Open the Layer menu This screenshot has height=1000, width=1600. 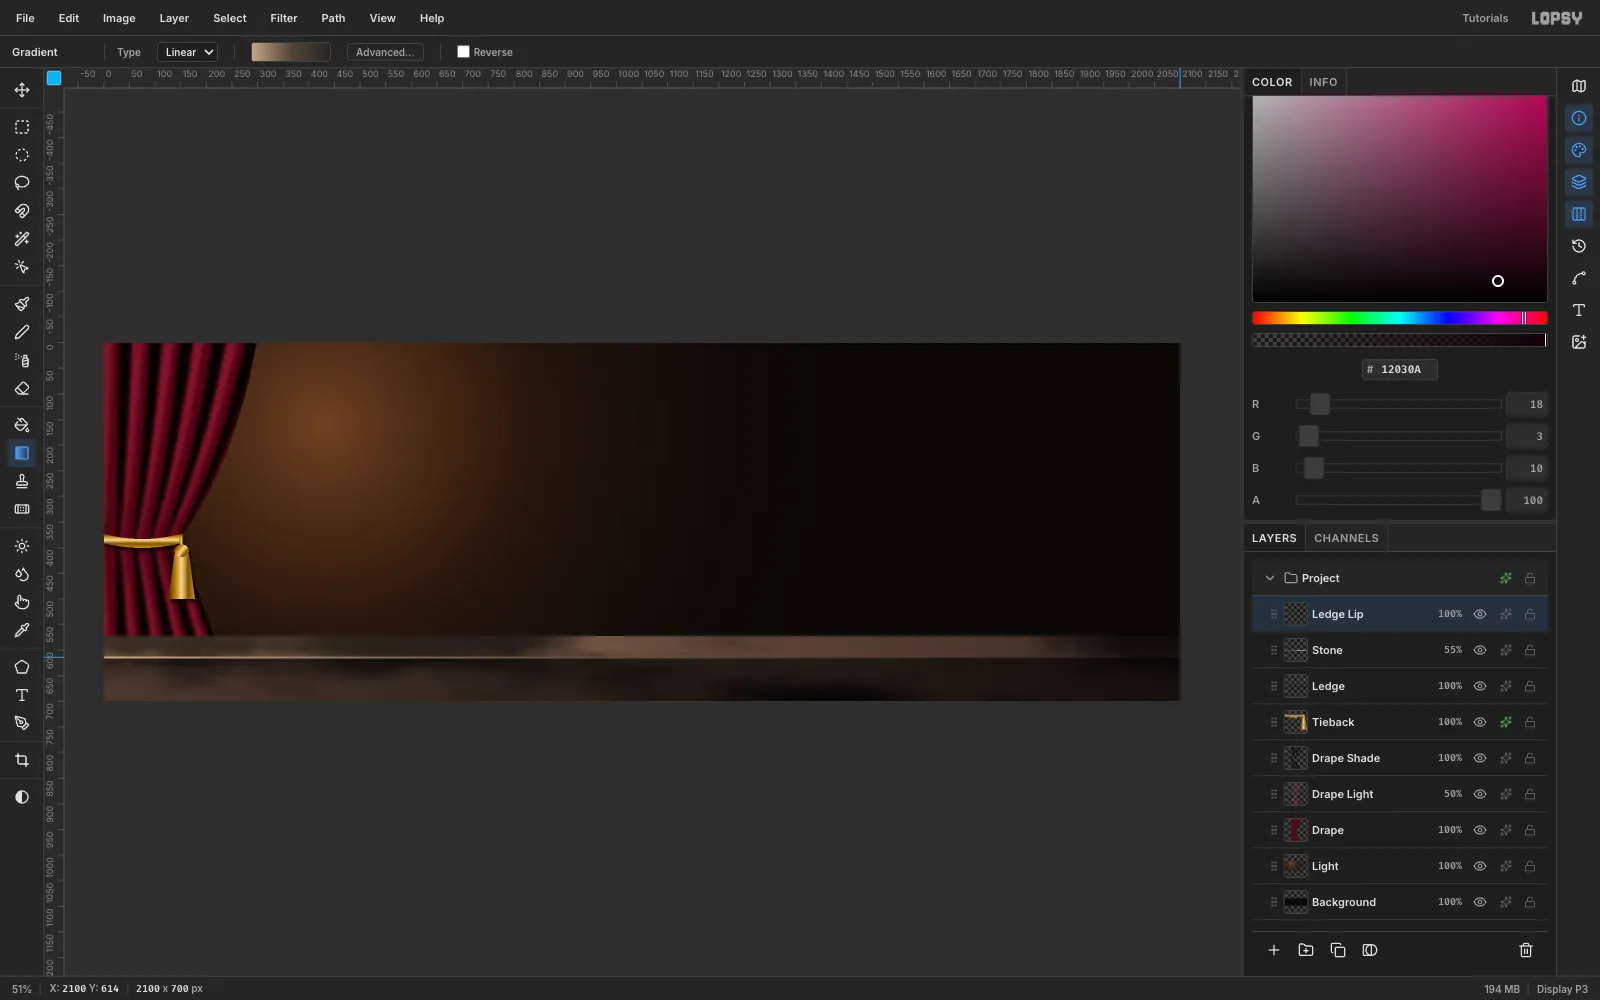[x=174, y=18]
